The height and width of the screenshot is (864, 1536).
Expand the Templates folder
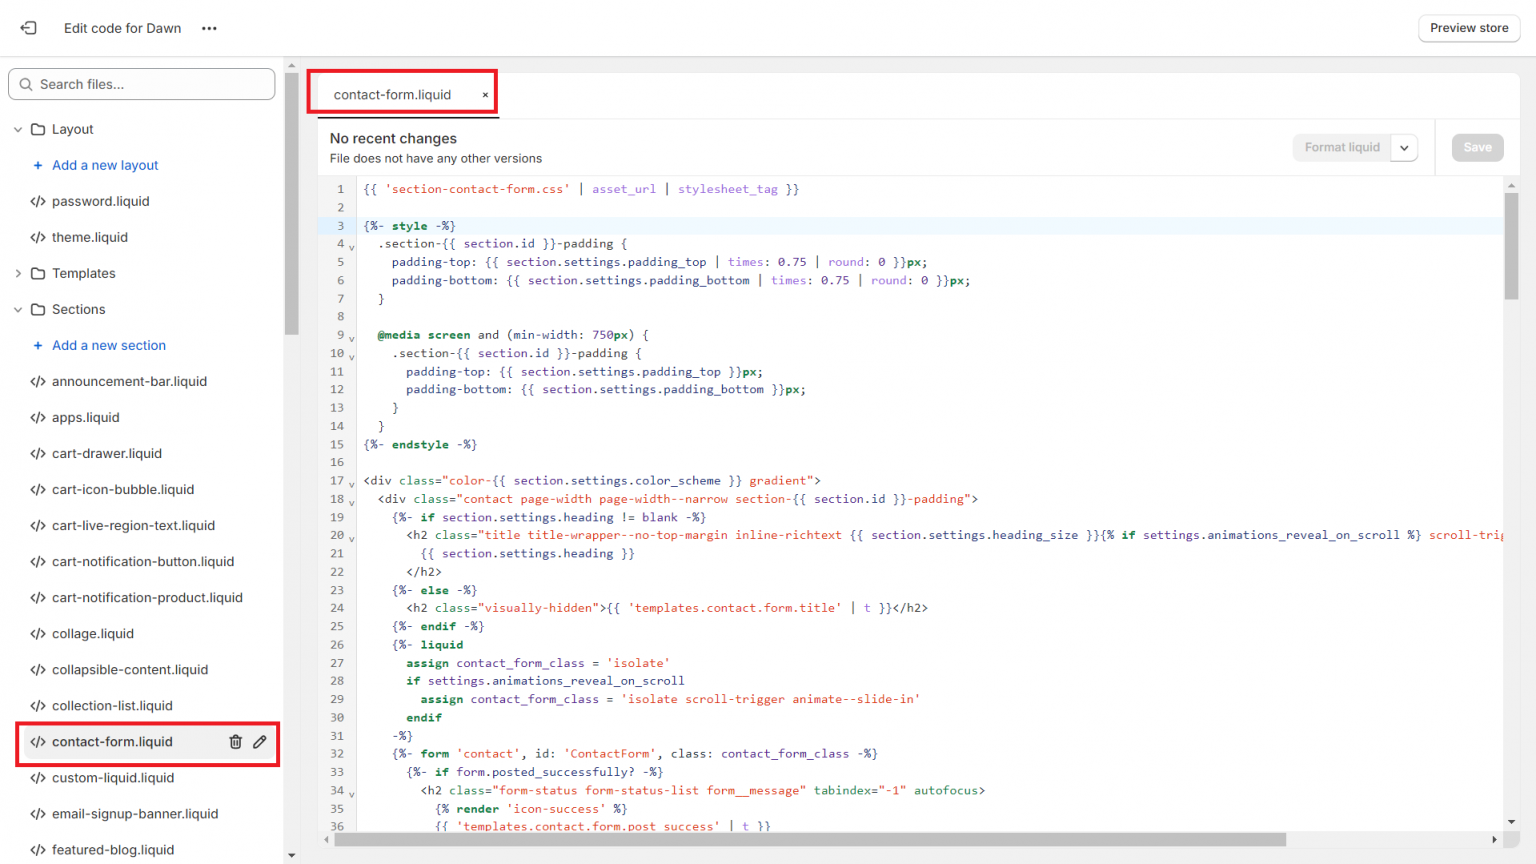18,274
